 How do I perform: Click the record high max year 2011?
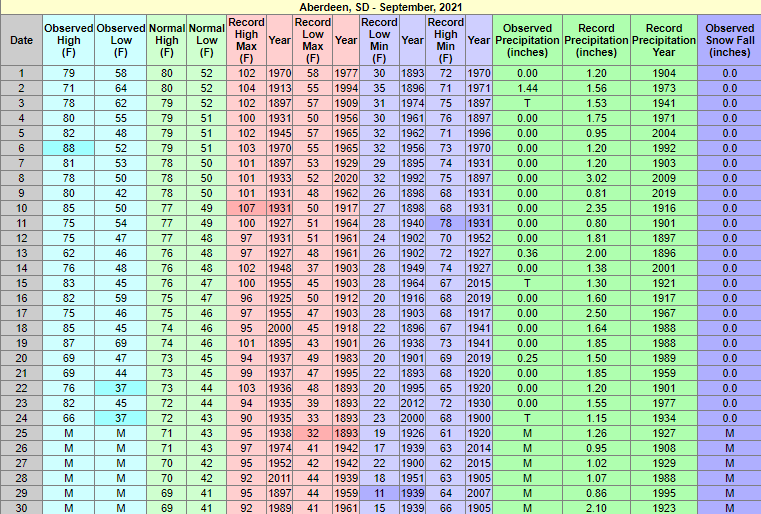click(280, 479)
